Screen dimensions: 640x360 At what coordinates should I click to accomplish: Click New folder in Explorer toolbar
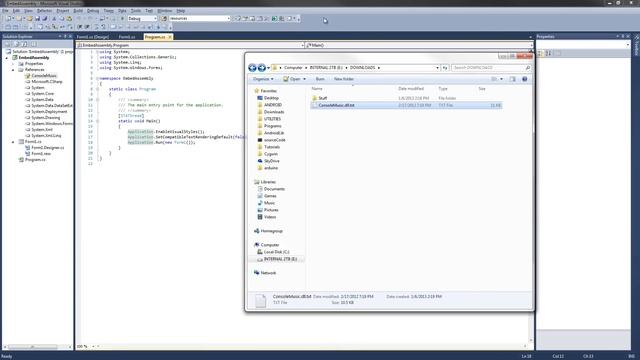pos(344,79)
